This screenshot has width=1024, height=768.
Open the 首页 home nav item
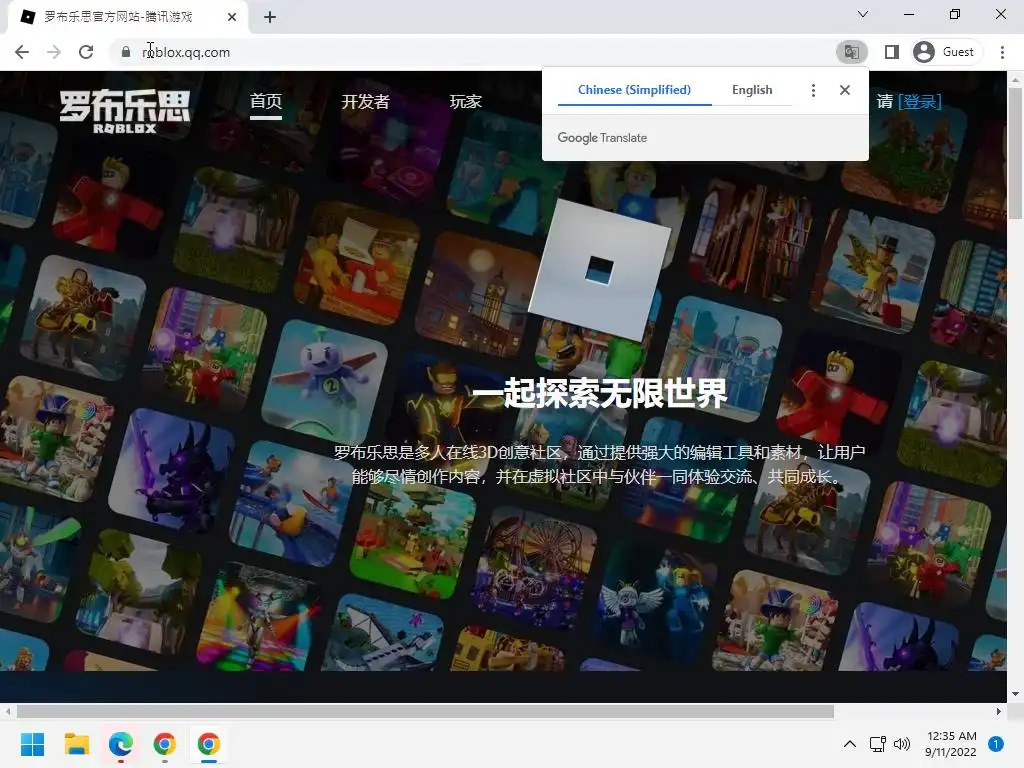click(x=266, y=102)
